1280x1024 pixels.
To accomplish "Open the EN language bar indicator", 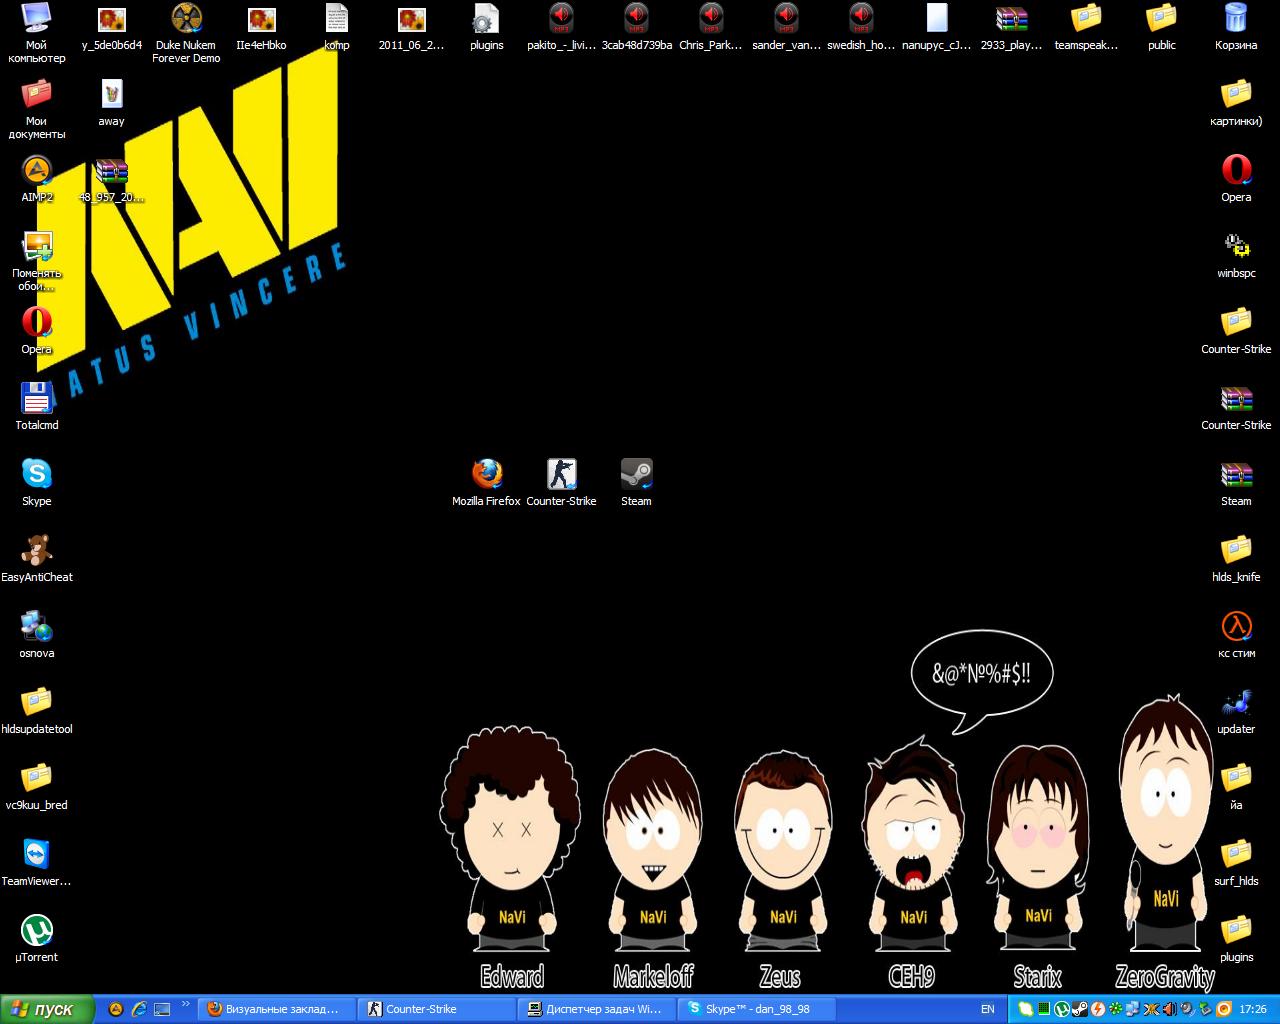I will click(x=988, y=1009).
